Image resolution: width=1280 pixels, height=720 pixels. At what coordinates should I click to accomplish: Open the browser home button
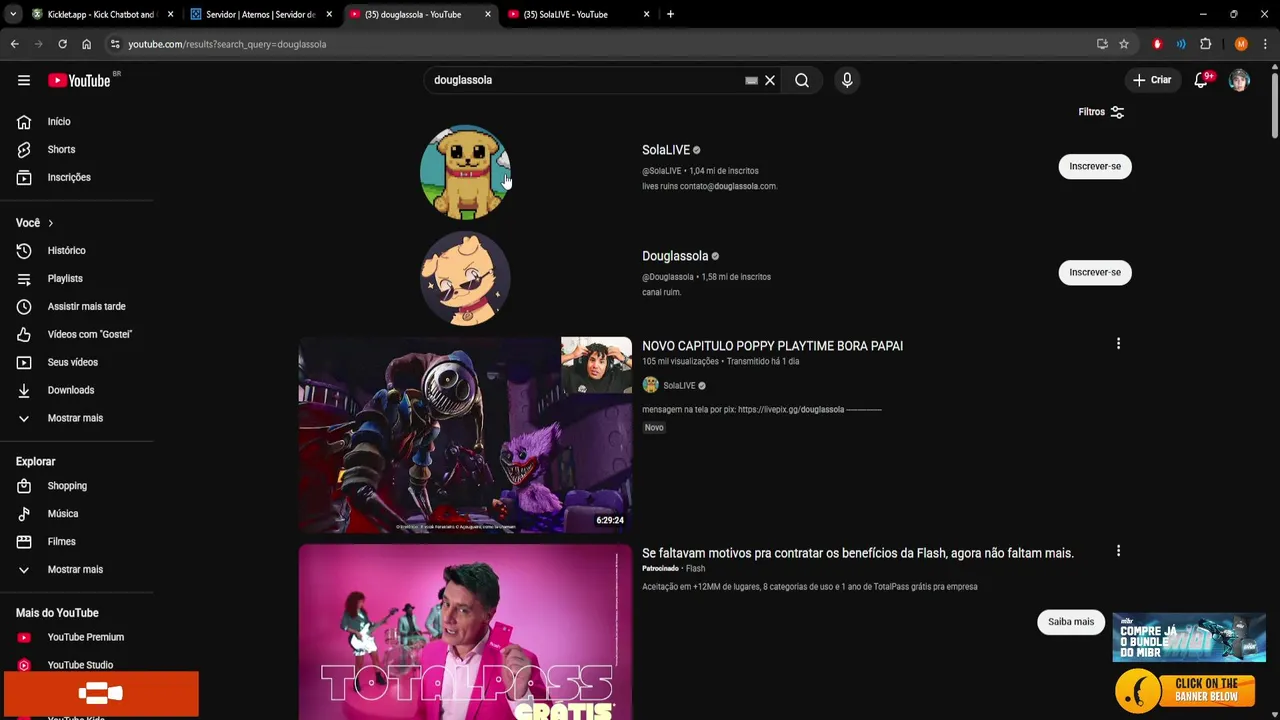[86, 44]
